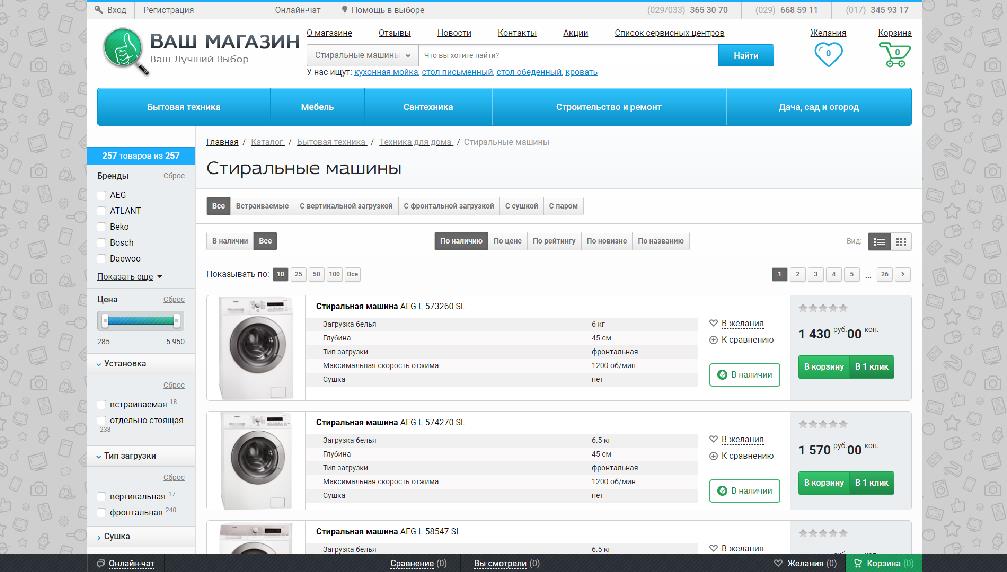Click heart icon for AEG 1 430 руб washer
This screenshot has height=572, width=1007.
[x=713, y=323]
